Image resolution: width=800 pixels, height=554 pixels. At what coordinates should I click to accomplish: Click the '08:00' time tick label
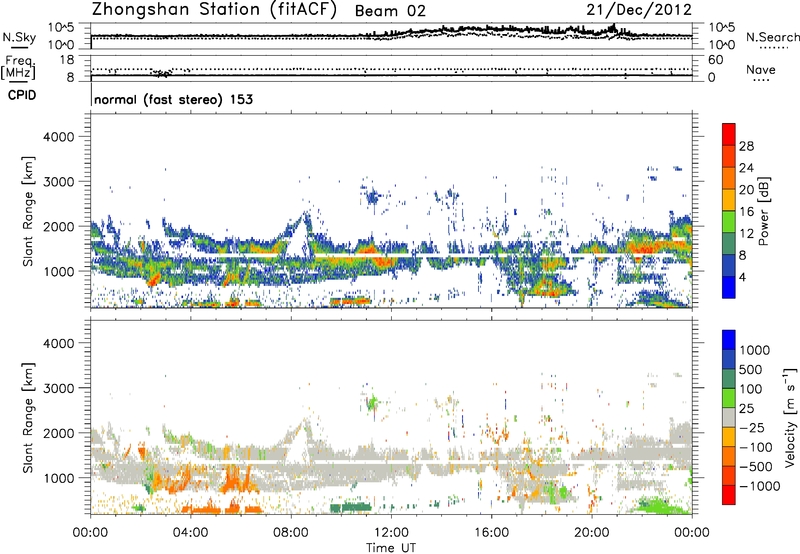(x=291, y=533)
